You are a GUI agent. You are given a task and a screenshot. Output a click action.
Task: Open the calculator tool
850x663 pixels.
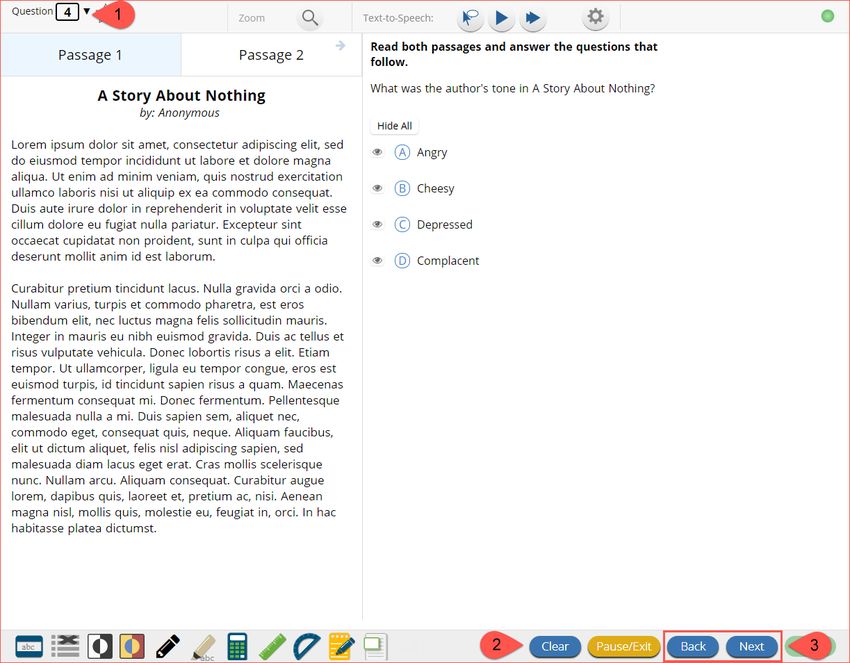pyautogui.click(x=237, y=646)
